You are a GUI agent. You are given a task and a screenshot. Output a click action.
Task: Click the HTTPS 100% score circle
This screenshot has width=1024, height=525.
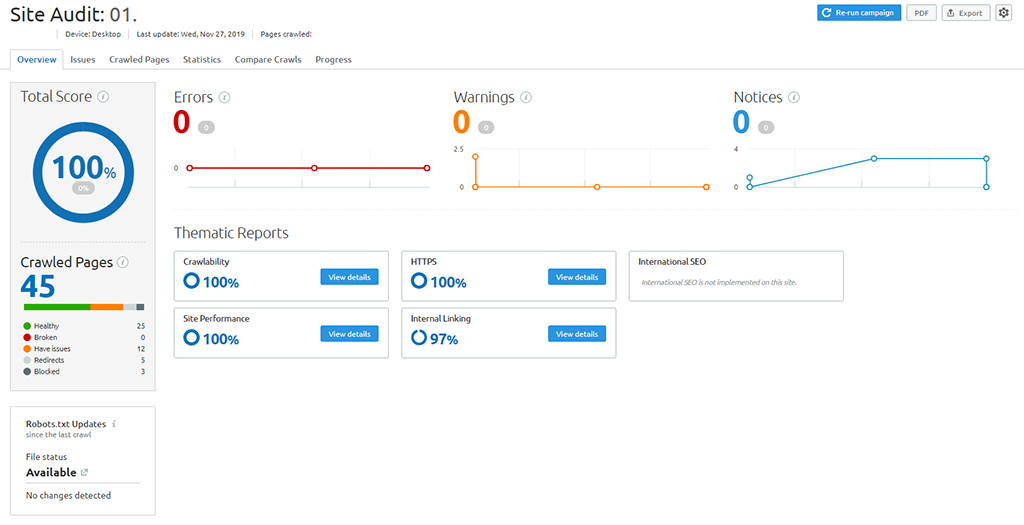point(419,281)
